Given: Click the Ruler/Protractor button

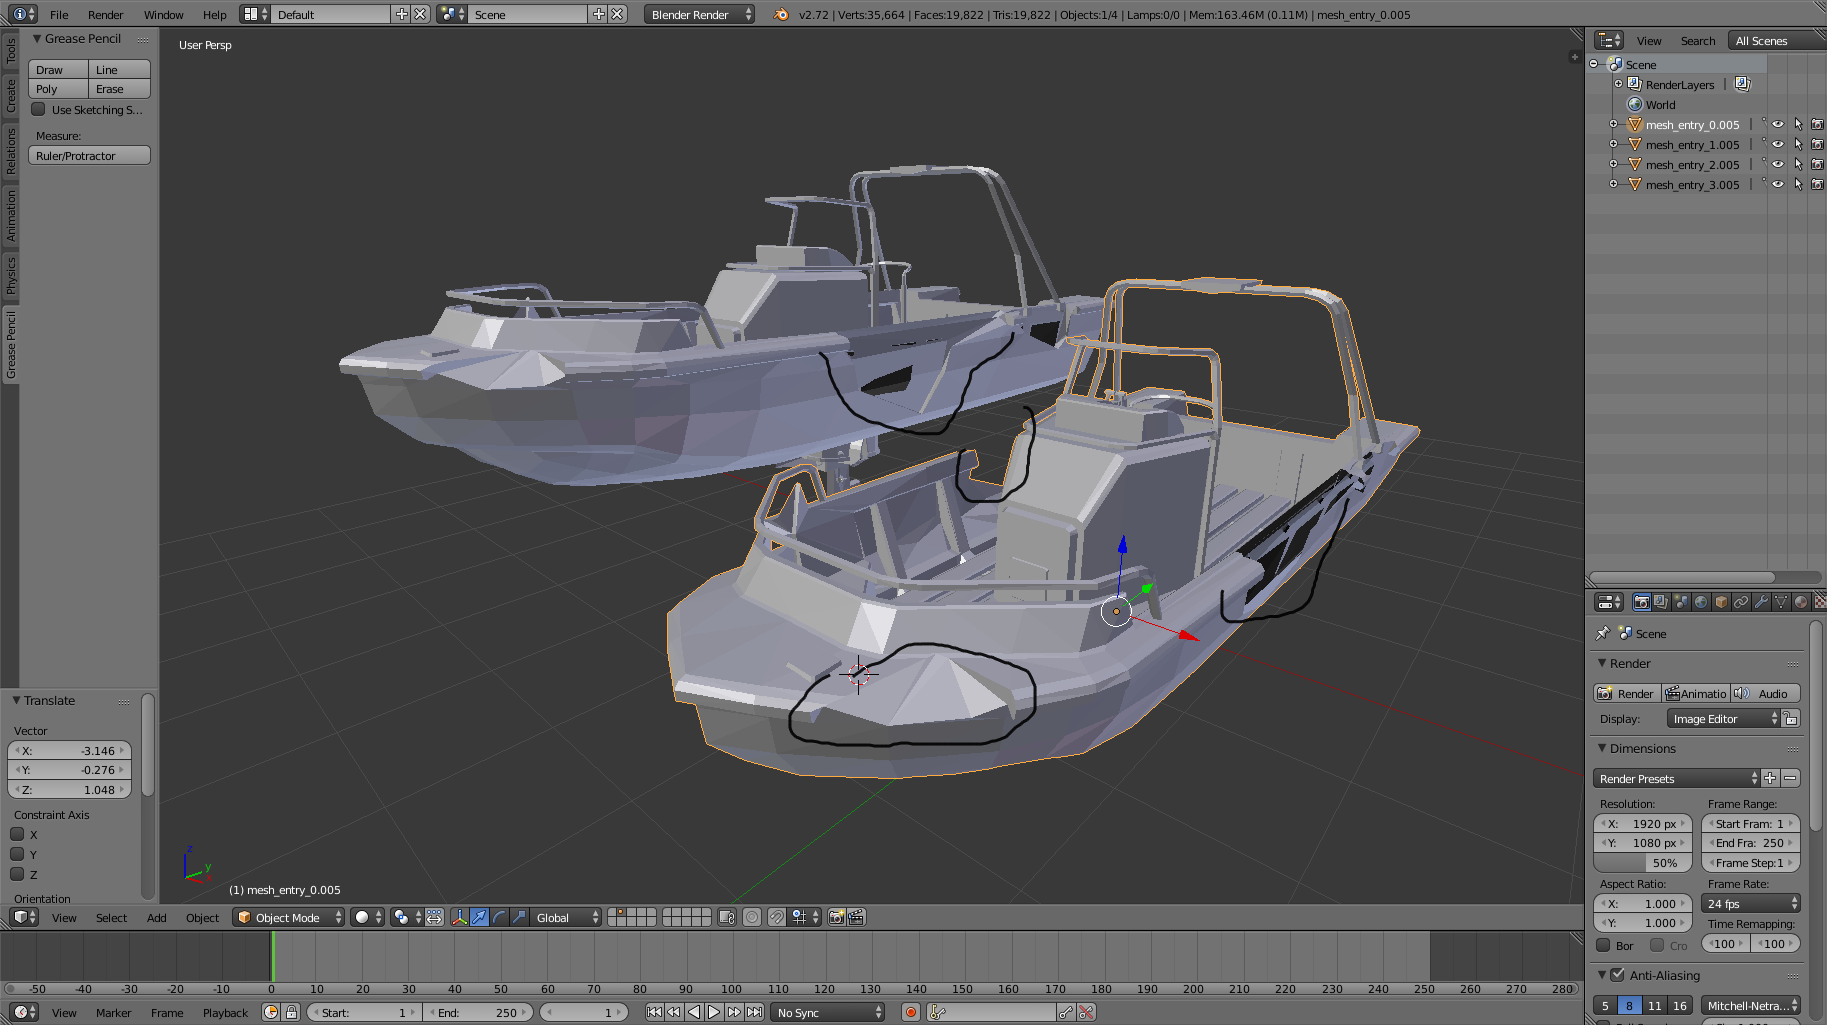Looking at the screenshot, I should tap(89, 156).
